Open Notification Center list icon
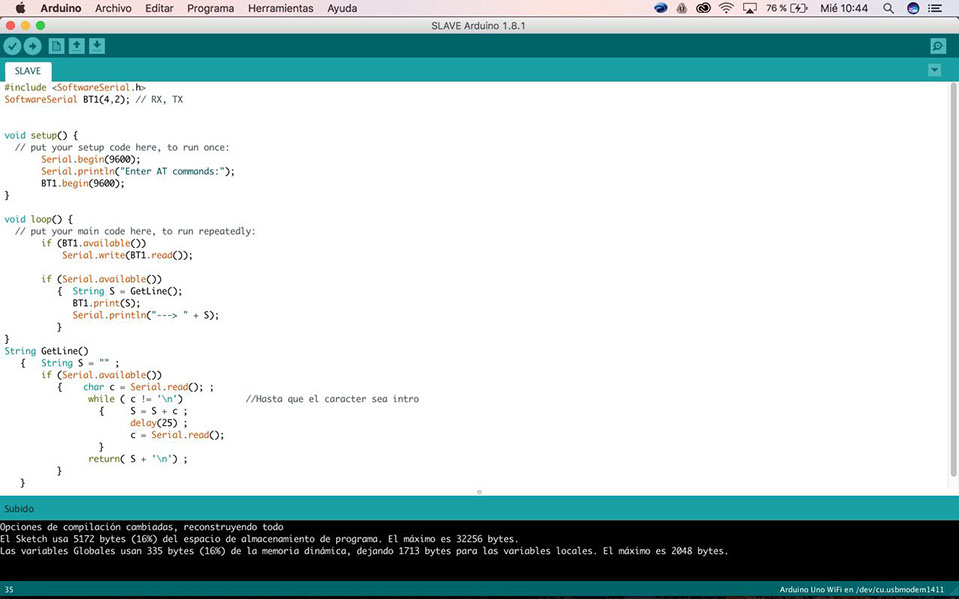The width and height of the screenshot is (959, 599). [935, 8]
